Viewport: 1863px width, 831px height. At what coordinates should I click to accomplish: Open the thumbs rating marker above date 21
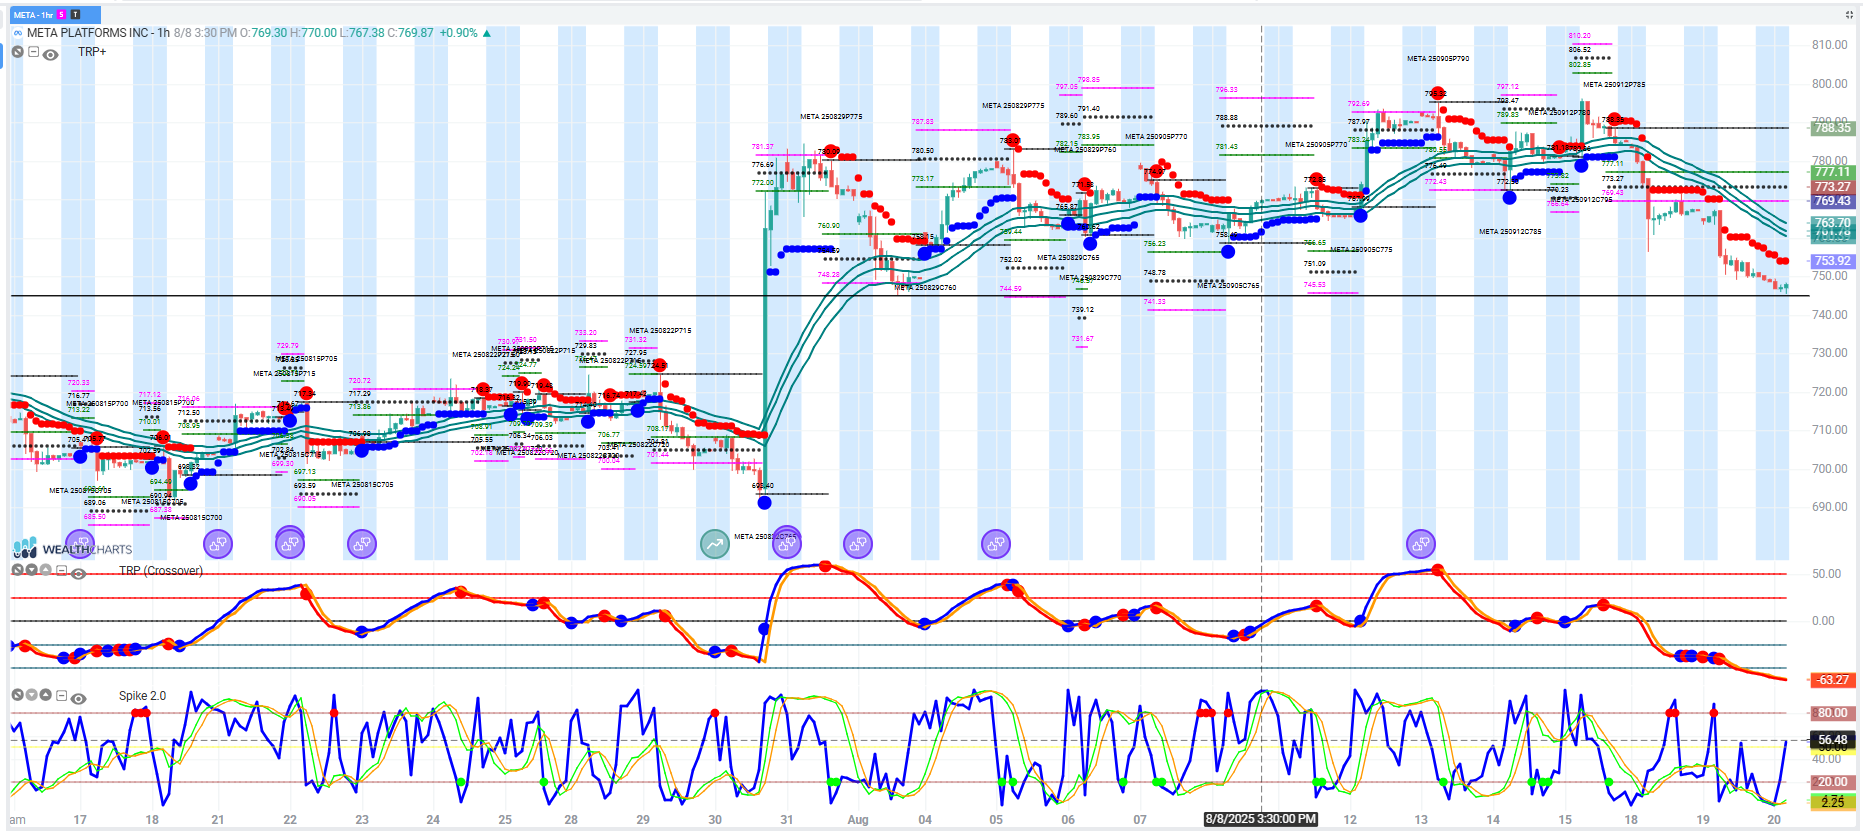(x=218, y=544)
